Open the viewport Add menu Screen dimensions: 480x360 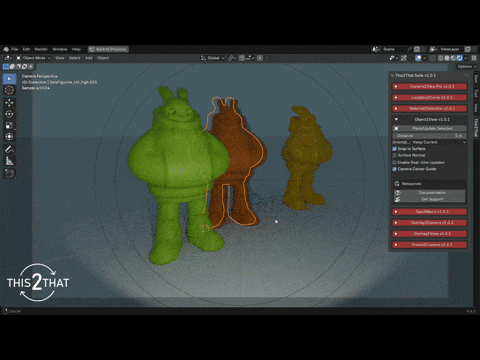(x=89, y=58)
